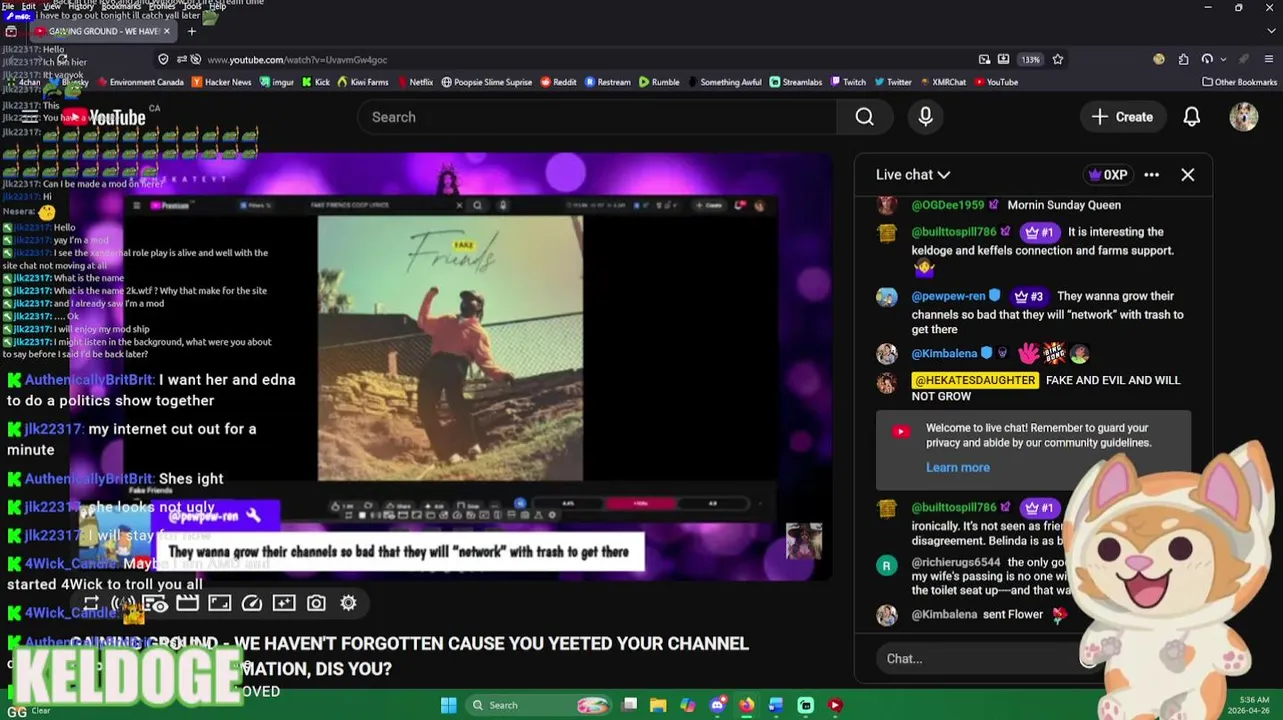
Task: Close the live chat panel
Action: [1187, 175]
